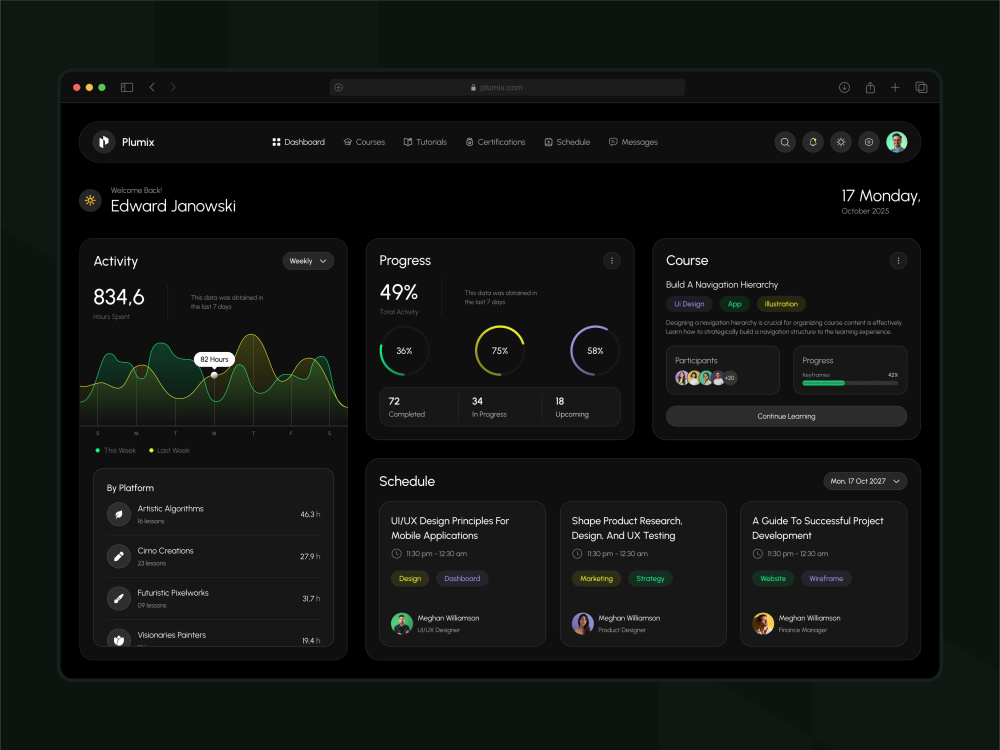Open Certifications nav item
This screenshot has width=1000, height=750.
tap(496, 142)
